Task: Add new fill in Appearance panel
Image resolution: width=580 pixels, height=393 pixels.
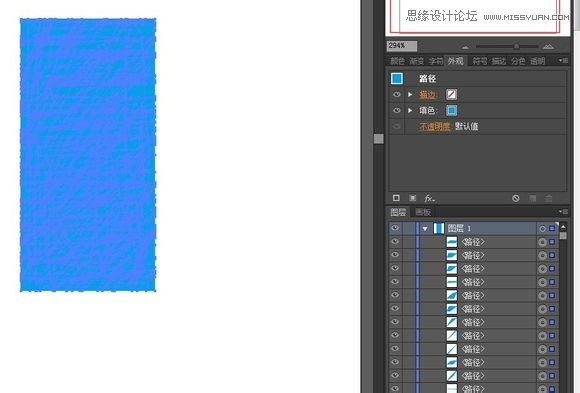Action: tap(412, 198)
